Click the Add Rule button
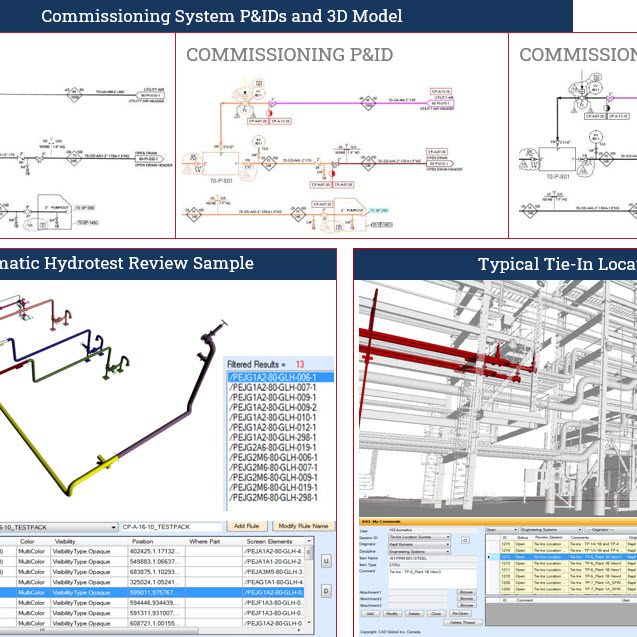The height and width of the screenshot is (637, 637). pyautogui.click(x=247, y=526)
